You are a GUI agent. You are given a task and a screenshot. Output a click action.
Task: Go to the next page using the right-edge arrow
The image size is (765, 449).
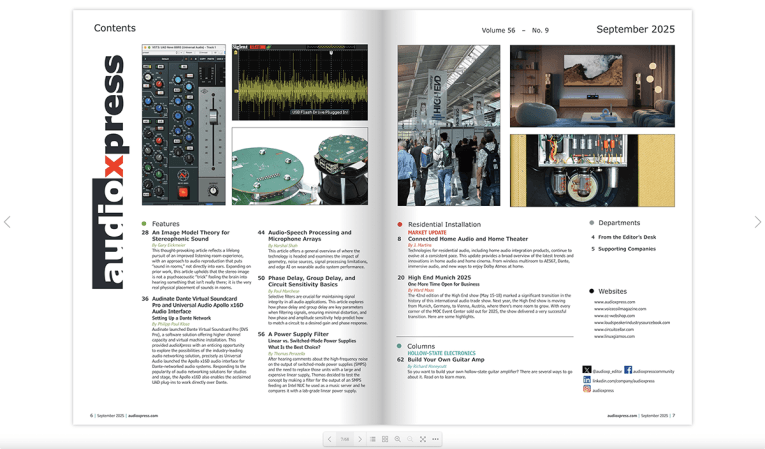757,222
